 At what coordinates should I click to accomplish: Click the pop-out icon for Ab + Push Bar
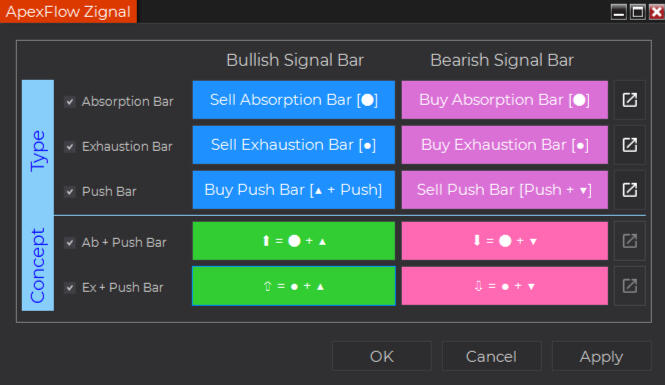coord(630,241)
